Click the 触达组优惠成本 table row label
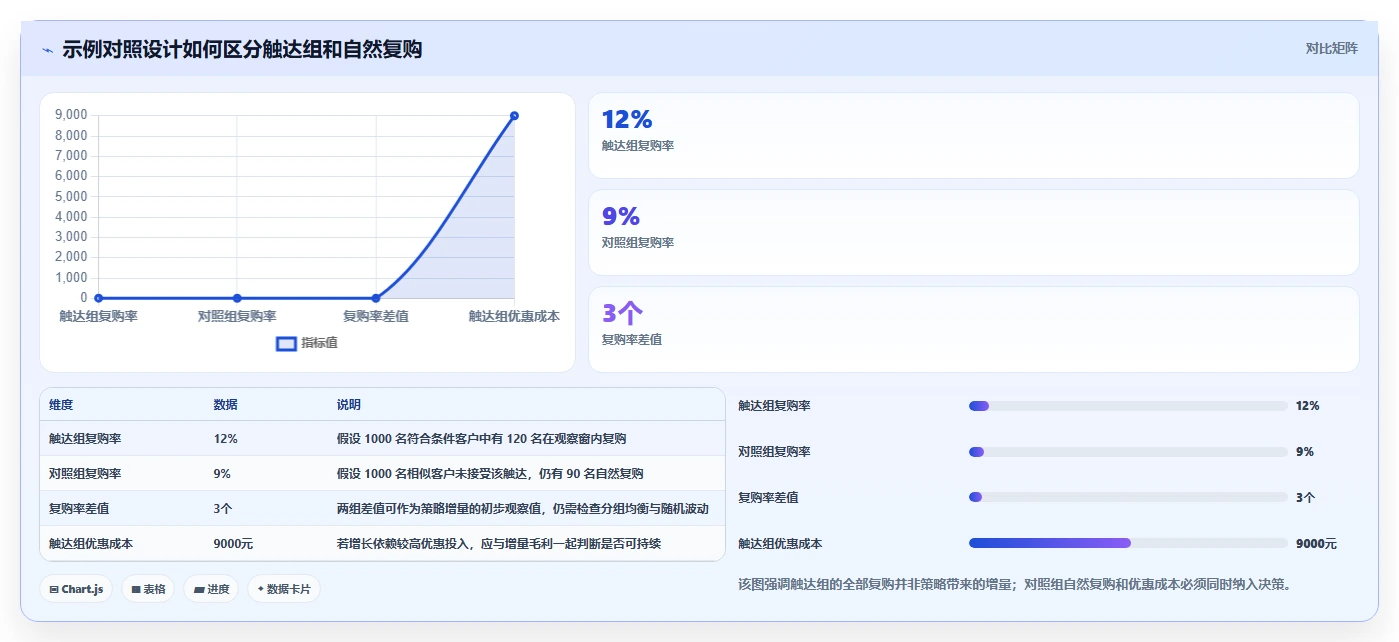Screen dimensions: 1399x642 point(91,544)
